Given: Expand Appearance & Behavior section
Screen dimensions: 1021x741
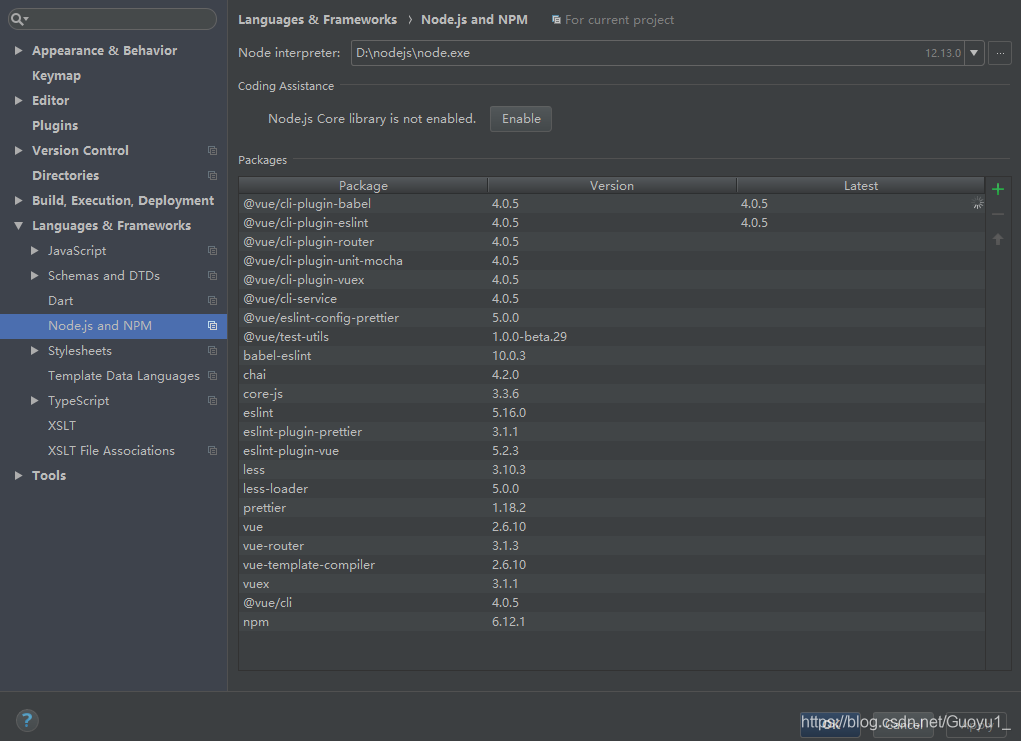Looking at the screenshot, I should pyautogui.click(x=18, y=50).
